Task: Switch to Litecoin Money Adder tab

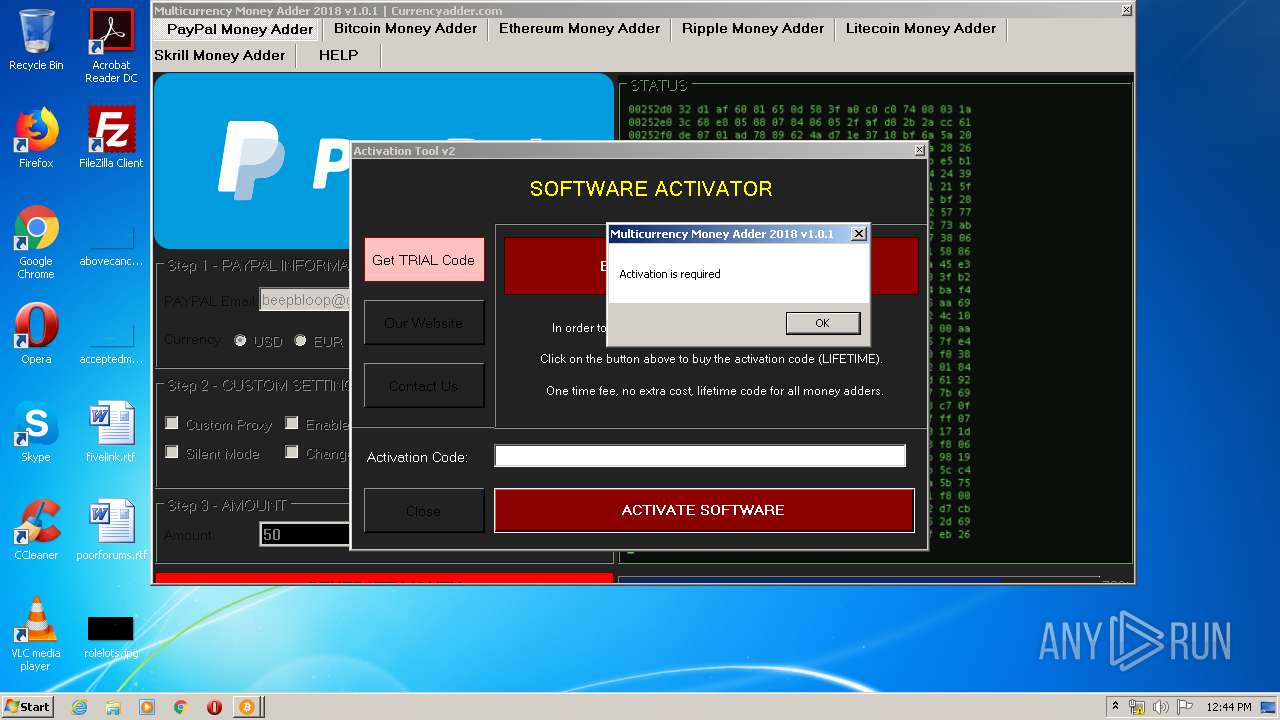Action: click(x=921, y=29)
